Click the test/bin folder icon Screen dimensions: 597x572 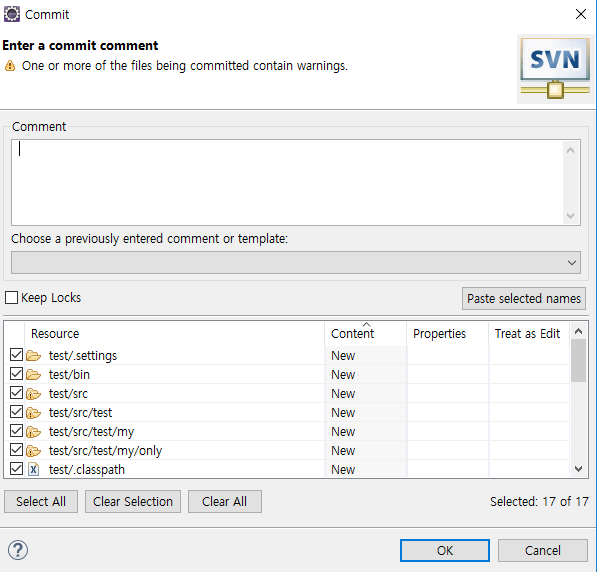tap(34, 375)
